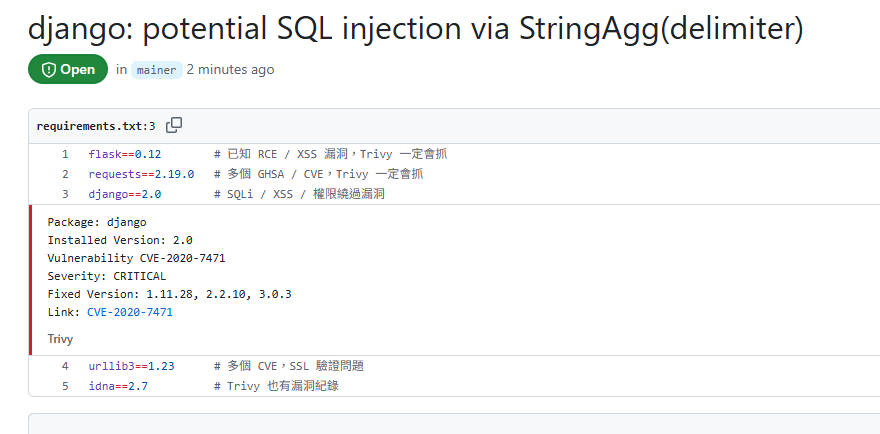Screen dimensions: 880x434
Task: Select line number 5 in the code
Action: click(x=65, y=385)
